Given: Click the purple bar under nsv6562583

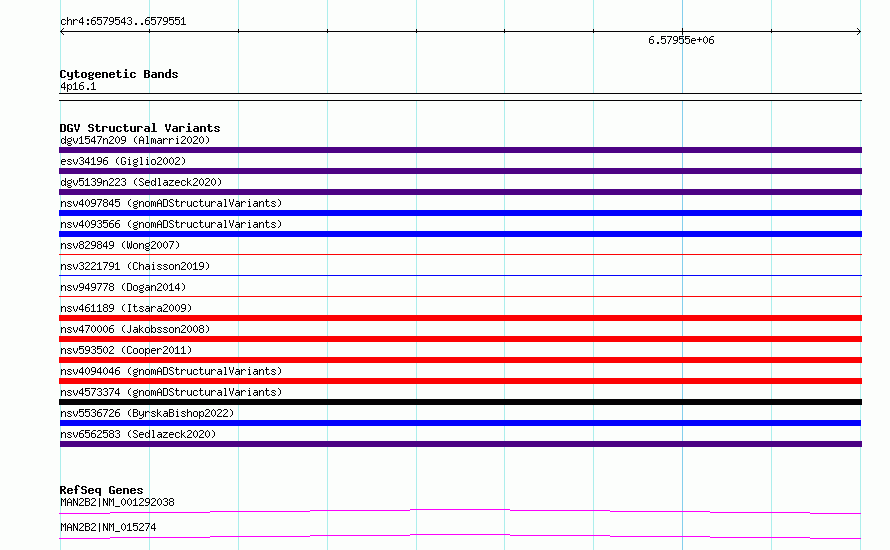Looking at the screenshot, I should [460, 444].
